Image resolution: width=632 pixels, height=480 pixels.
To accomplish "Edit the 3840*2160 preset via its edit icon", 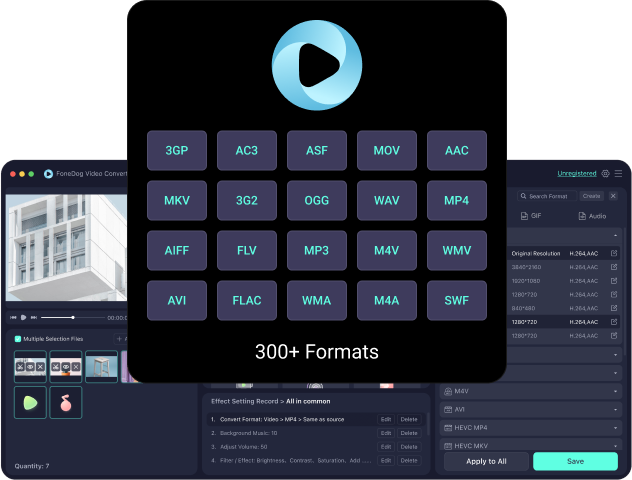I will pyautogui.click(x=614, y=267).
